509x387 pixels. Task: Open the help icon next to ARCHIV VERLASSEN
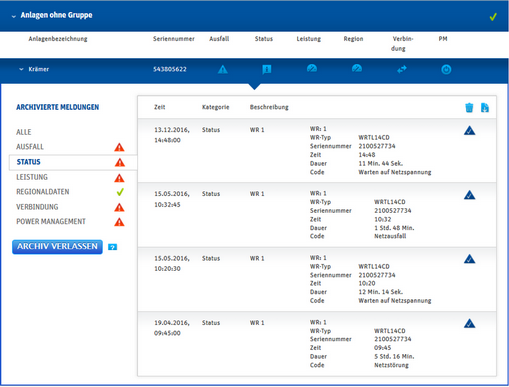(112, 247)
